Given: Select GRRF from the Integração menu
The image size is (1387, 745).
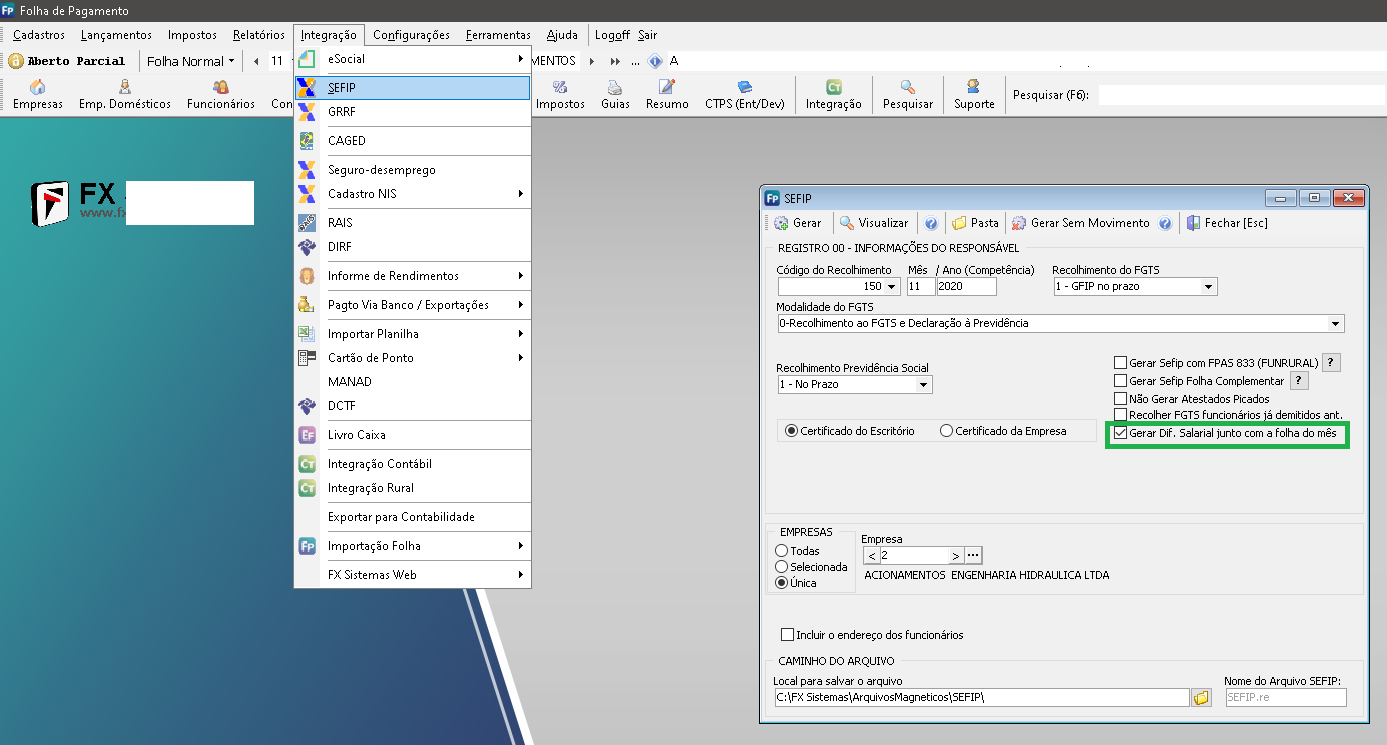Looking at the screenshot, I should coord(341,112).
